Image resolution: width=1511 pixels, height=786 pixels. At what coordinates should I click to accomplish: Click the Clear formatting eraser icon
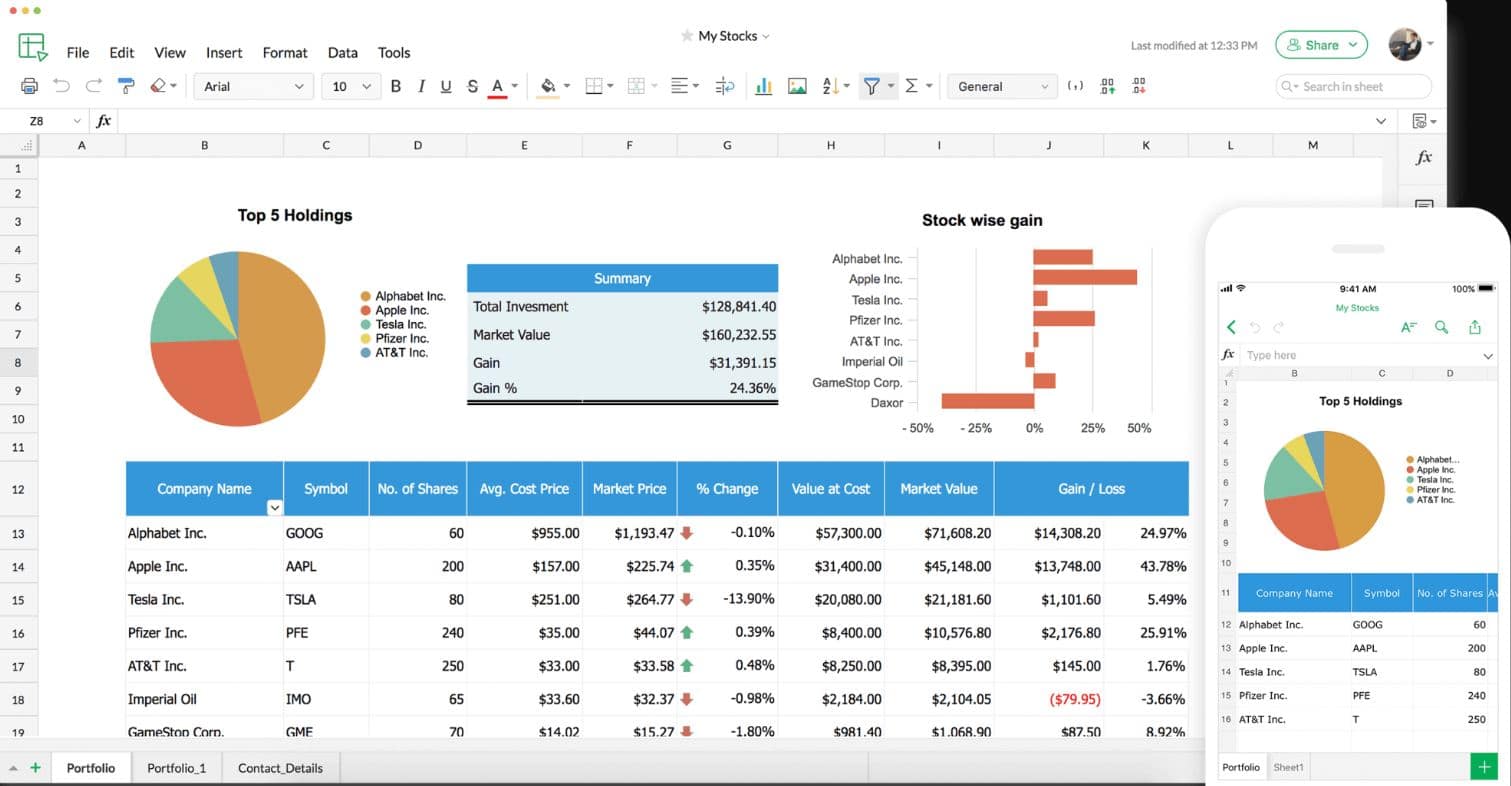click(158, 86)
